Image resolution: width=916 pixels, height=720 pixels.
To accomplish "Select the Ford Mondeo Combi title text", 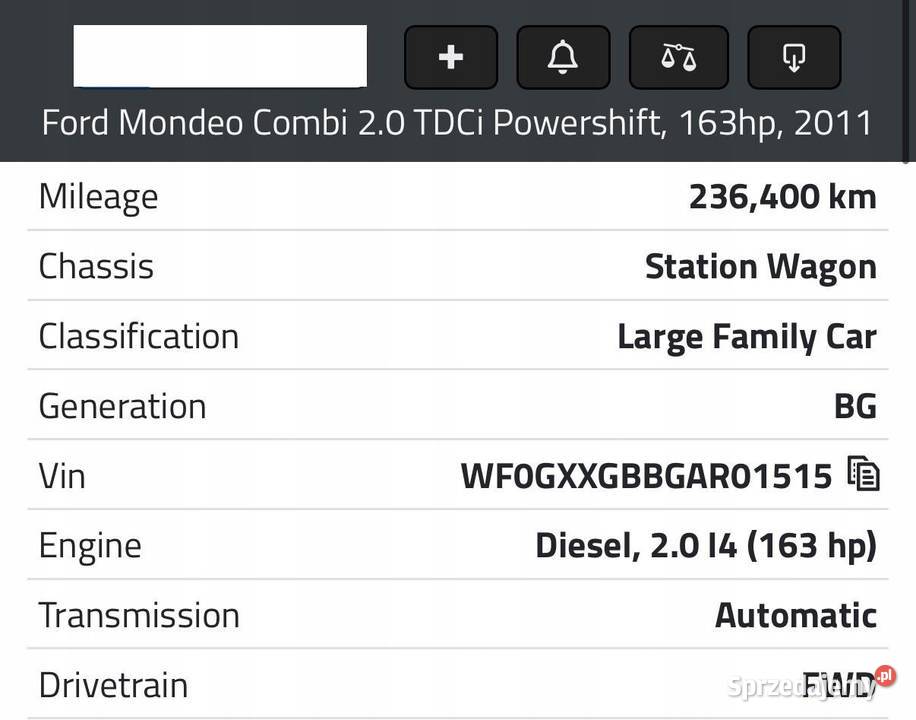I will (457, 123).
